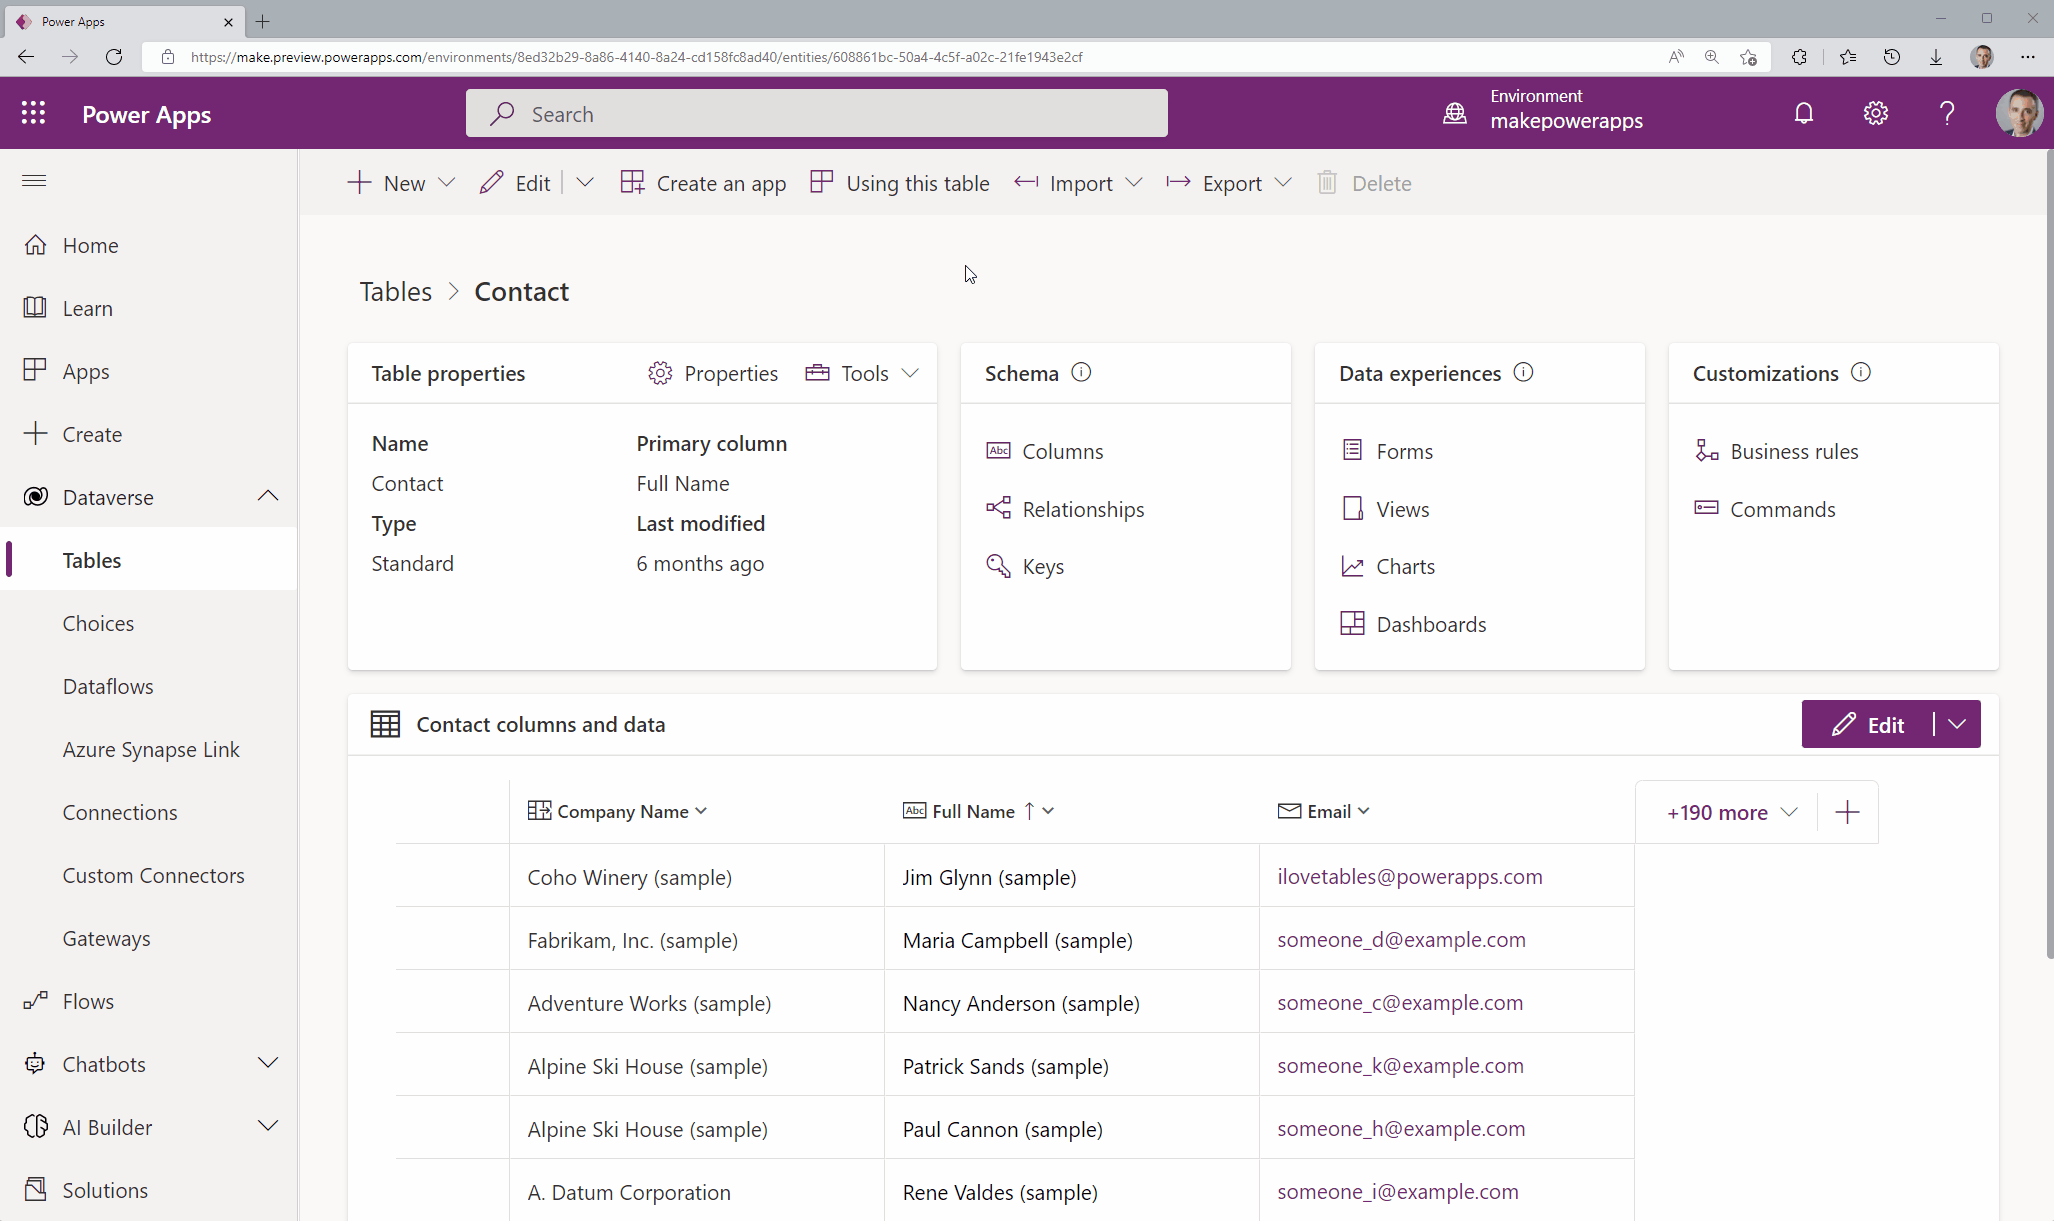
Task: Open the settings gear in header
Action: (x=1875, y=113)
